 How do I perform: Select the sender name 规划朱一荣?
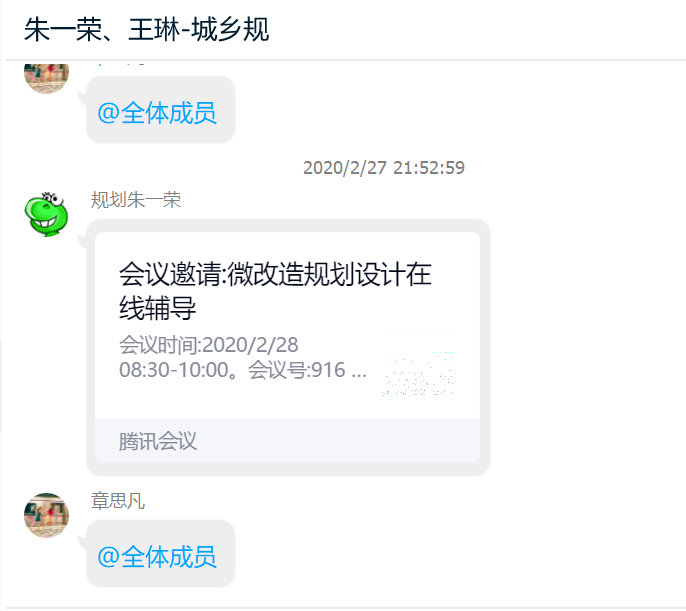coord(136,200)
